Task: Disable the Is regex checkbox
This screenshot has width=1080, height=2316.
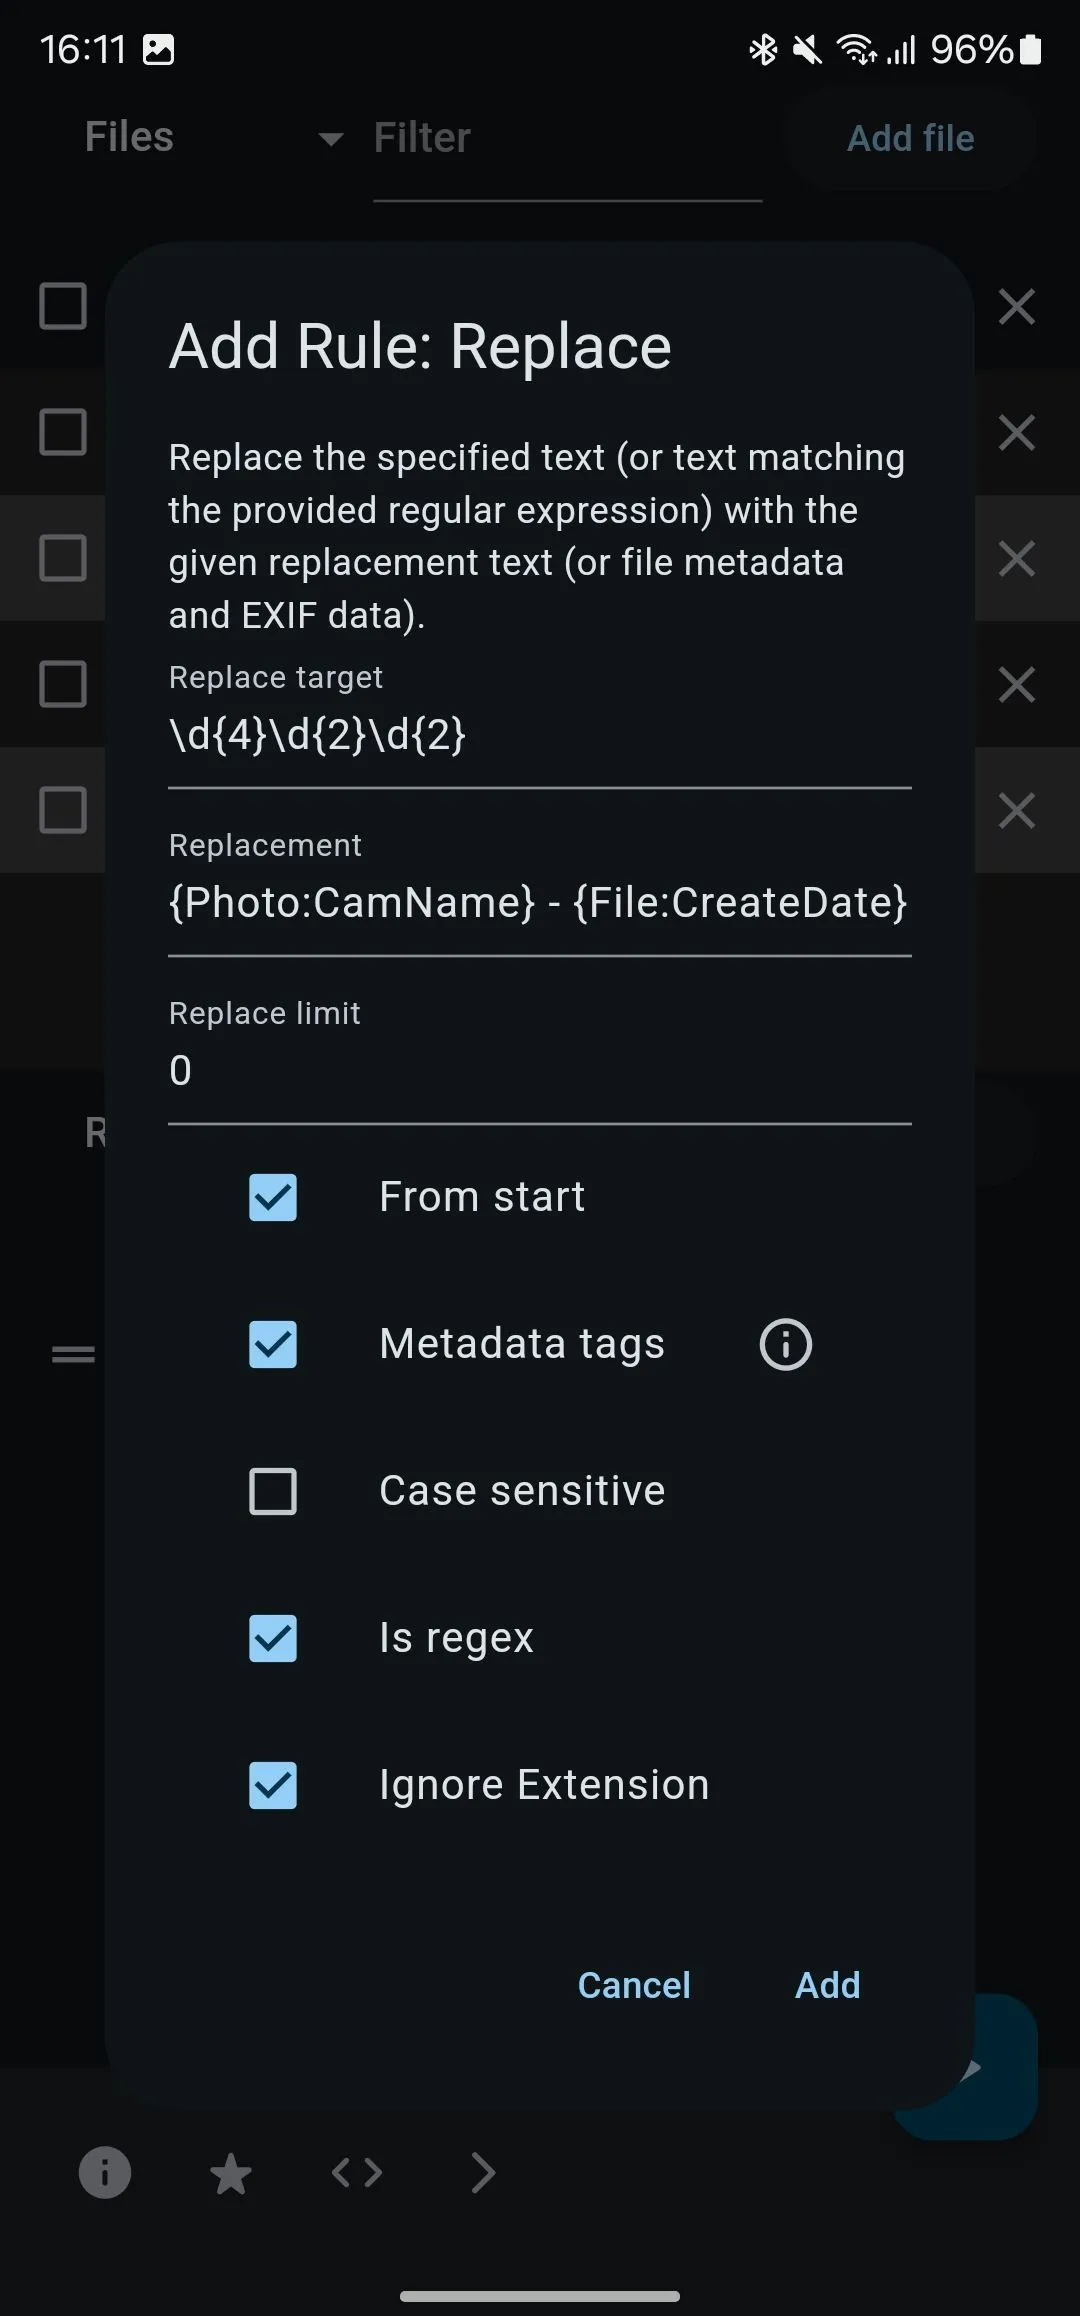Action: pyautogui.click(x=273, y=1638)
